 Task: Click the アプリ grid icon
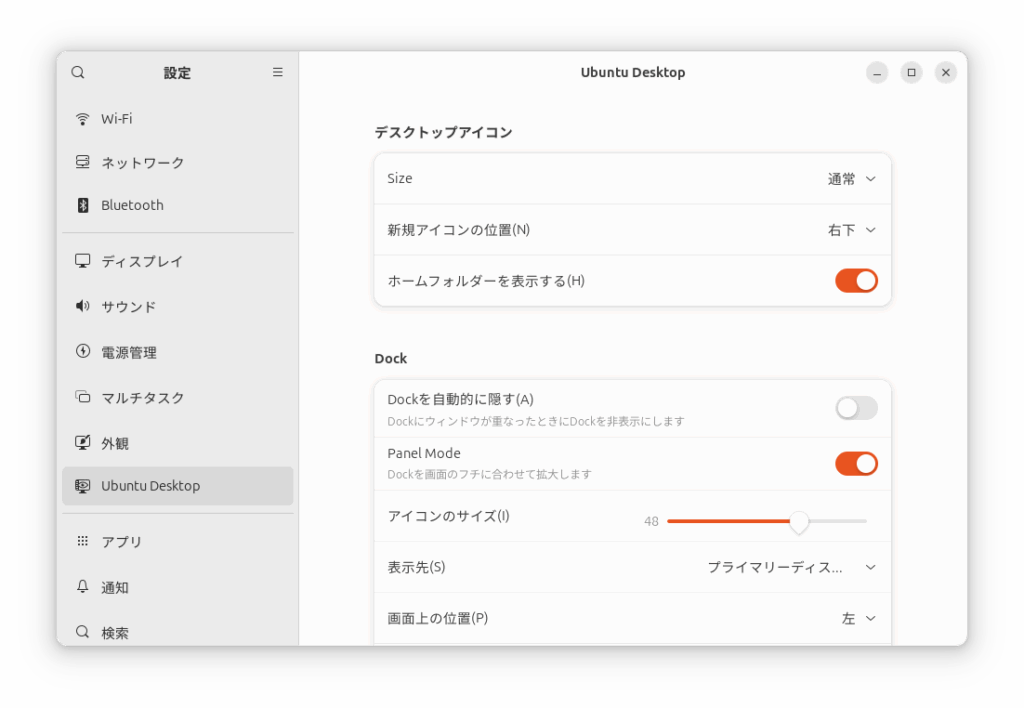click(82, 541)
